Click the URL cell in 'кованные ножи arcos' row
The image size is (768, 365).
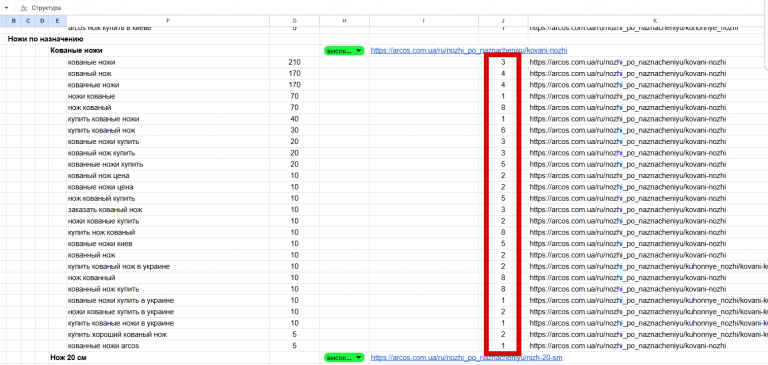[648, 346]
